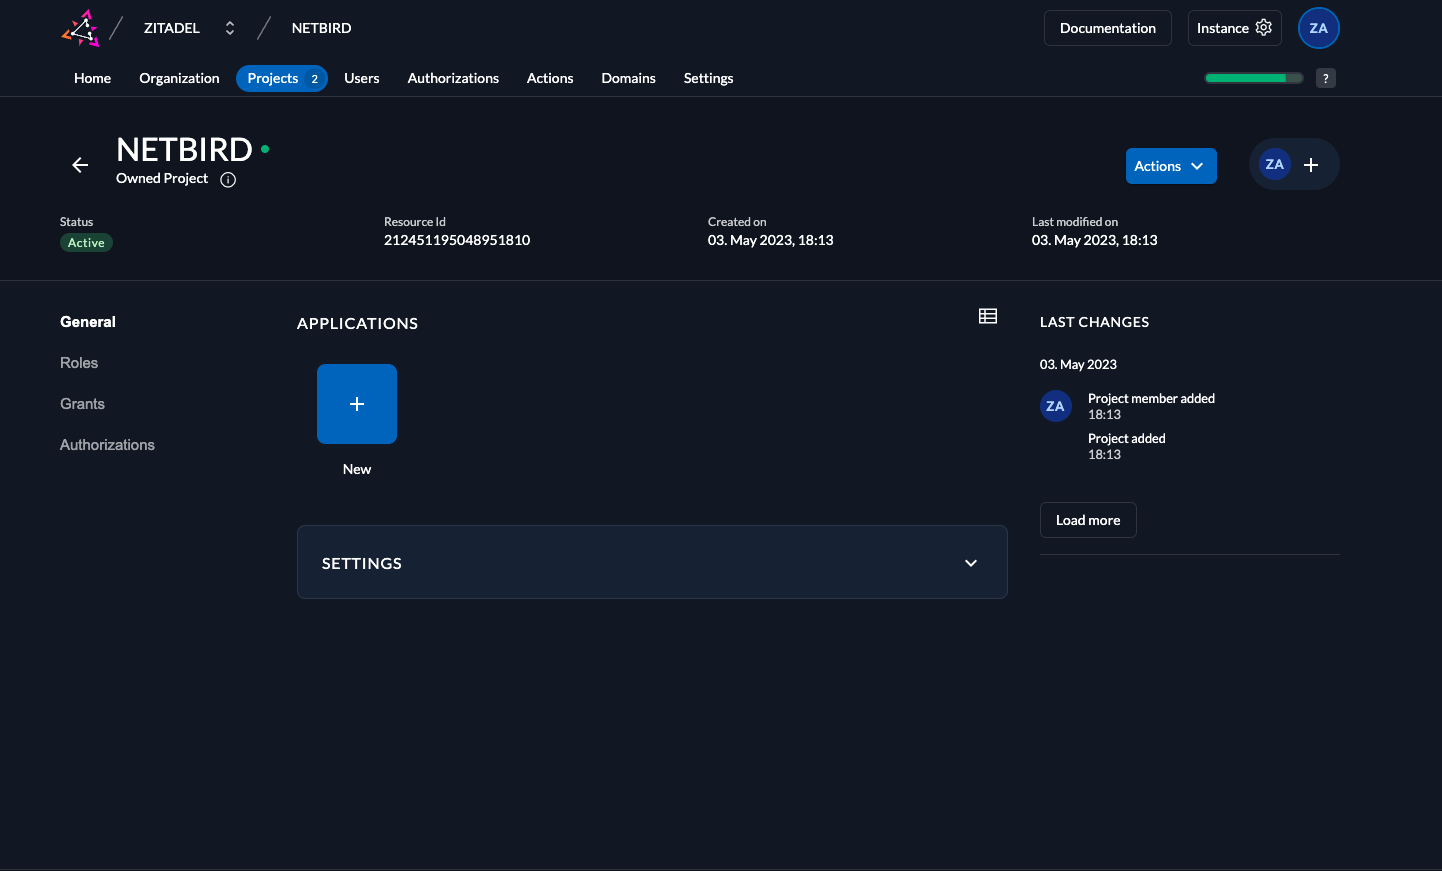Switch applications view using the table icon
This screenshot has width=1442, height=871.
pos(988,315)
